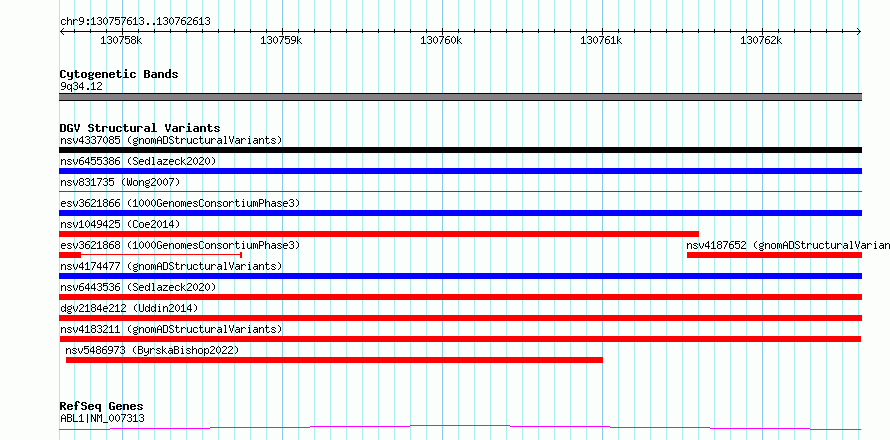Click the red nsv5486973 variant bar
Viewport: 890px width, 440px height.
(x=334, y=360)
